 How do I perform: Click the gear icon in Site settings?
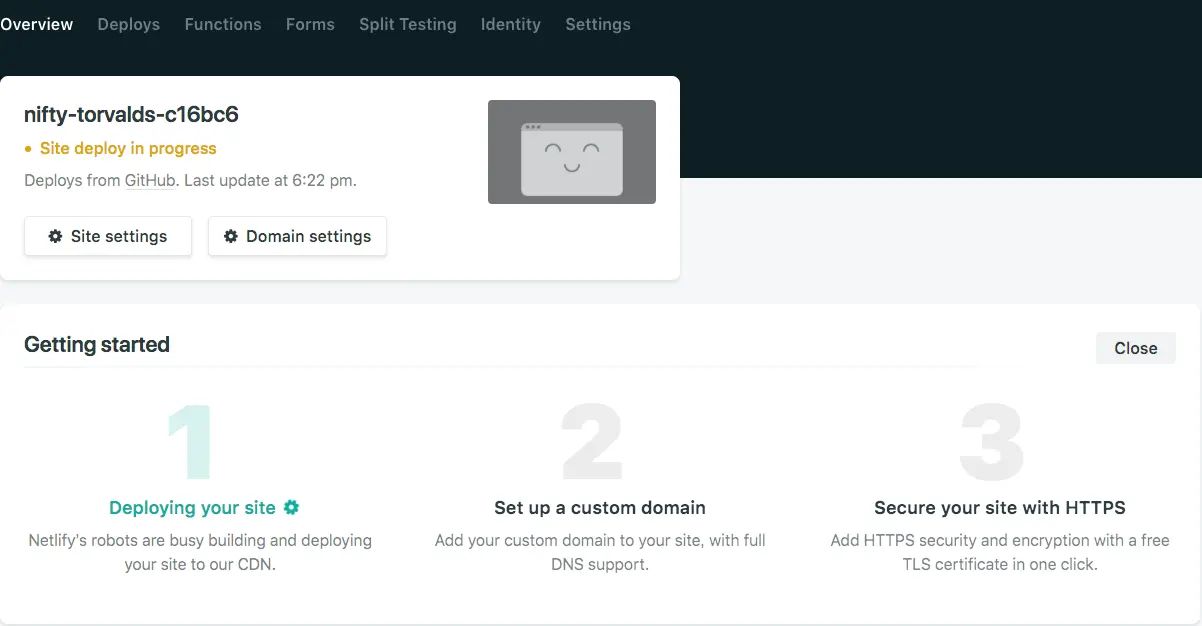tap(56, 236)
